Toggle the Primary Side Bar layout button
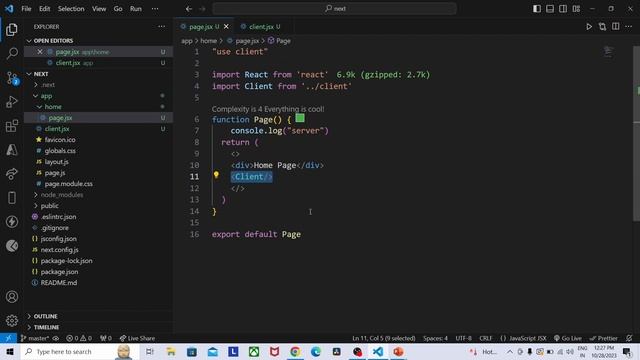 [537, 9]
